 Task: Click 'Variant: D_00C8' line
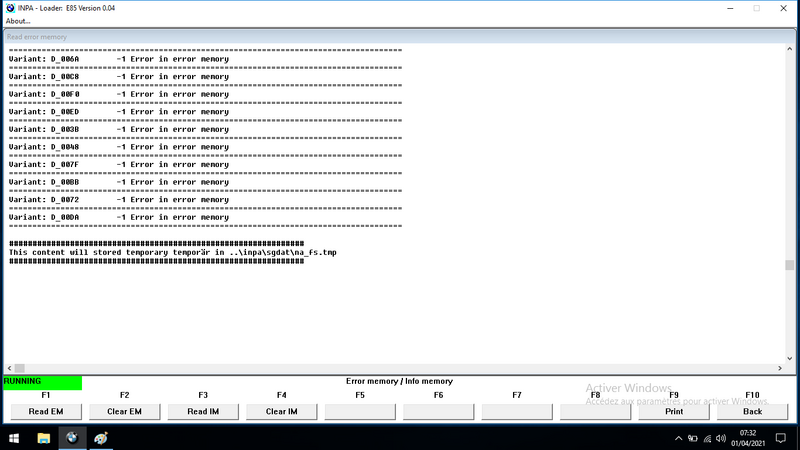[118, 77]
